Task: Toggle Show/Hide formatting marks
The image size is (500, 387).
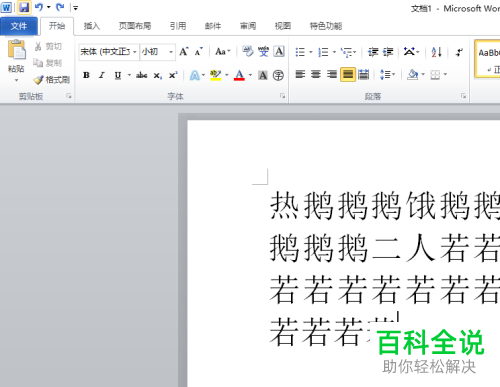Action: (x=459, y=52)
